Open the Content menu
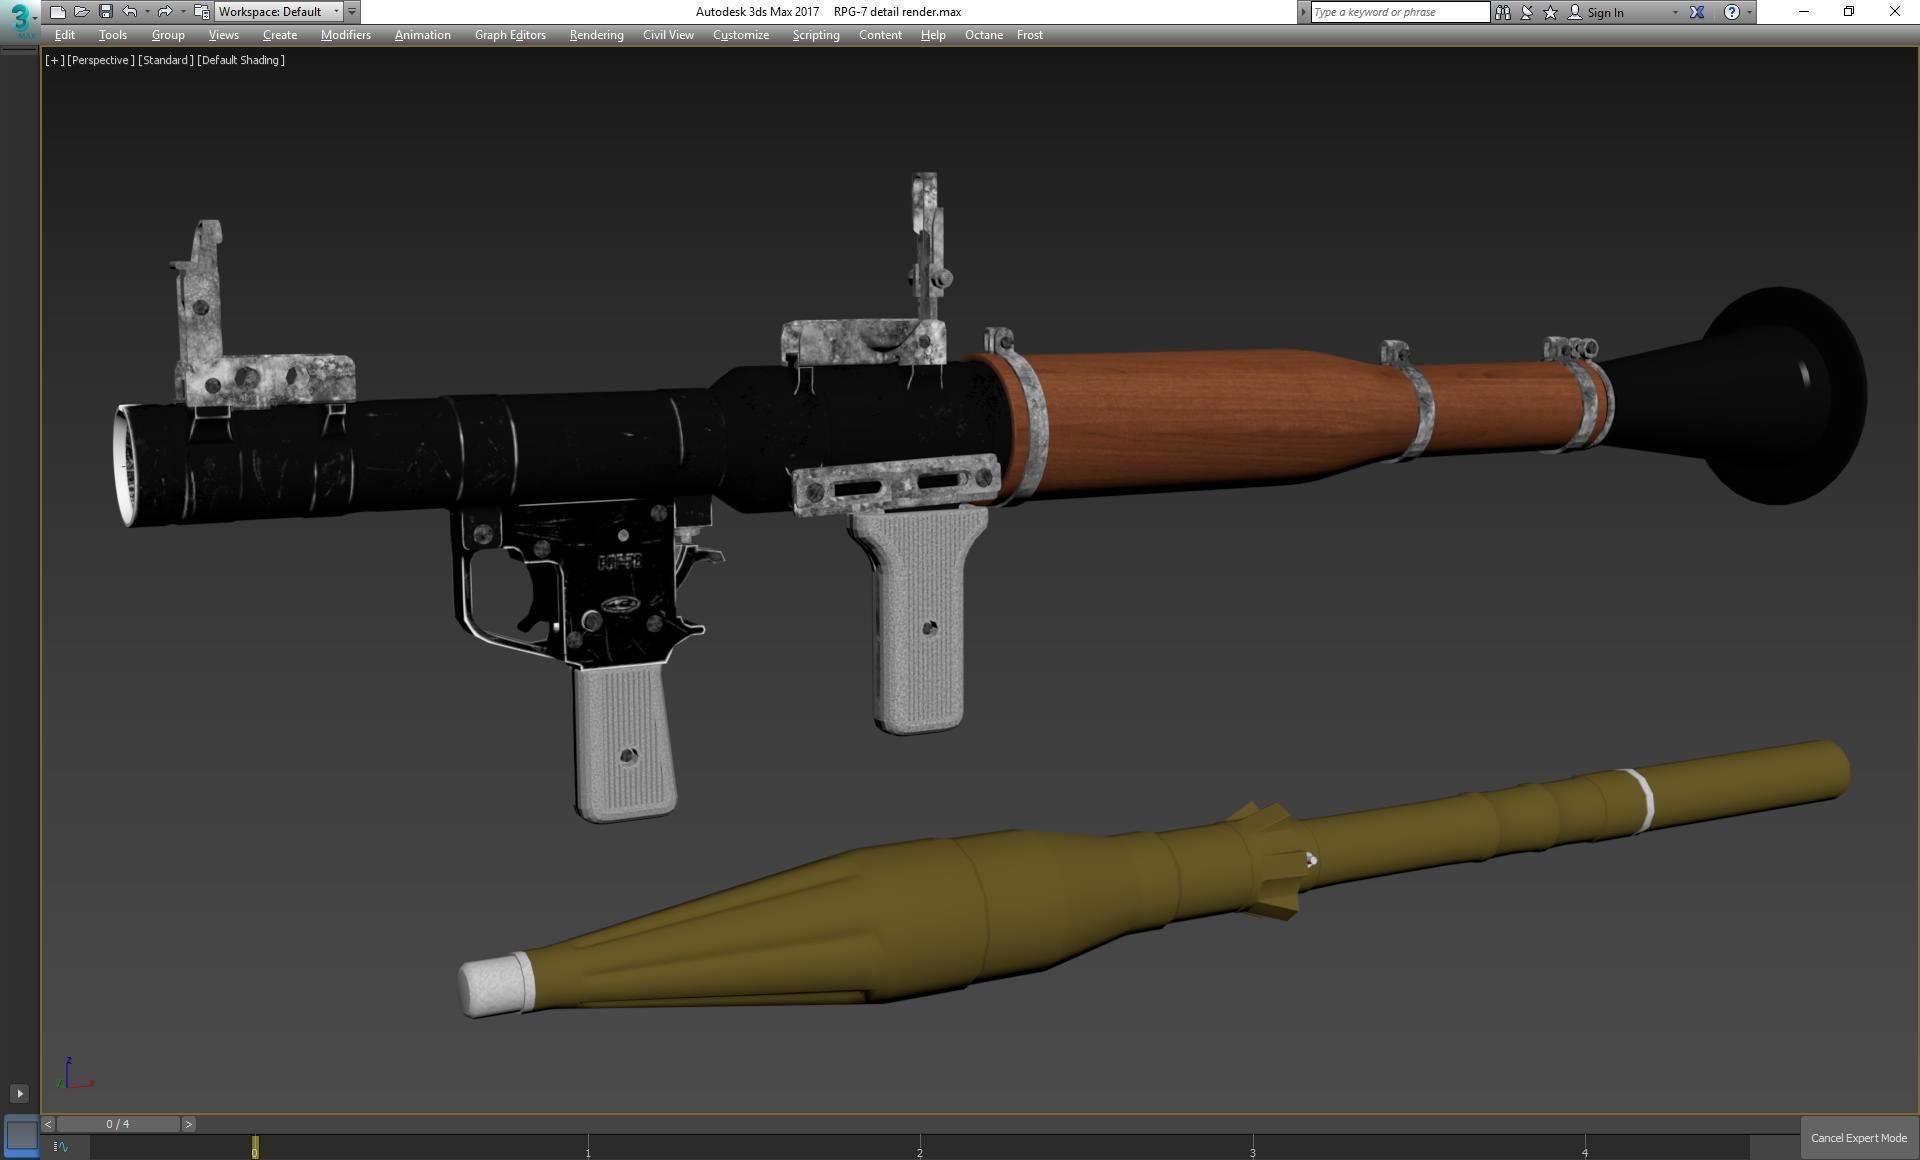The image size is (1920, 1160). (880, 35)
